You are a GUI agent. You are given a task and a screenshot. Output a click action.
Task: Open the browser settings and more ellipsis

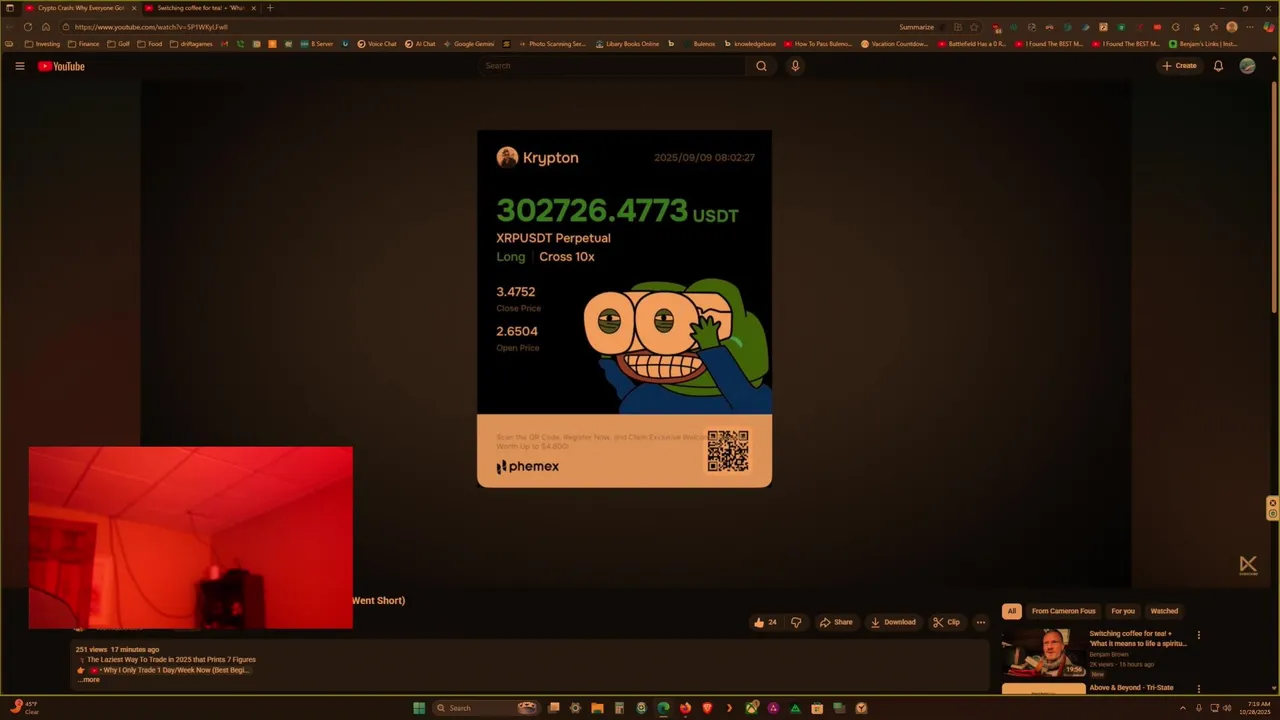click(1250, 27)
